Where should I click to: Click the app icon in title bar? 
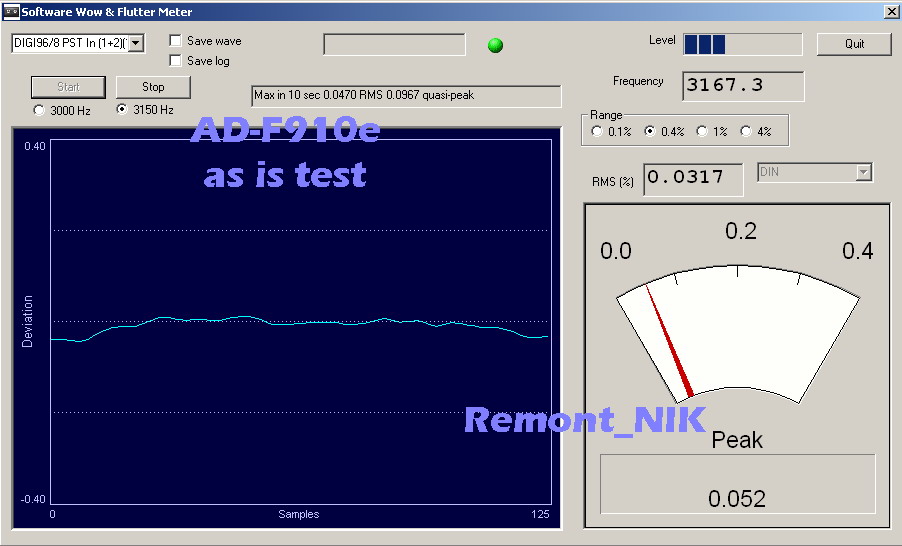click(10, 11)
